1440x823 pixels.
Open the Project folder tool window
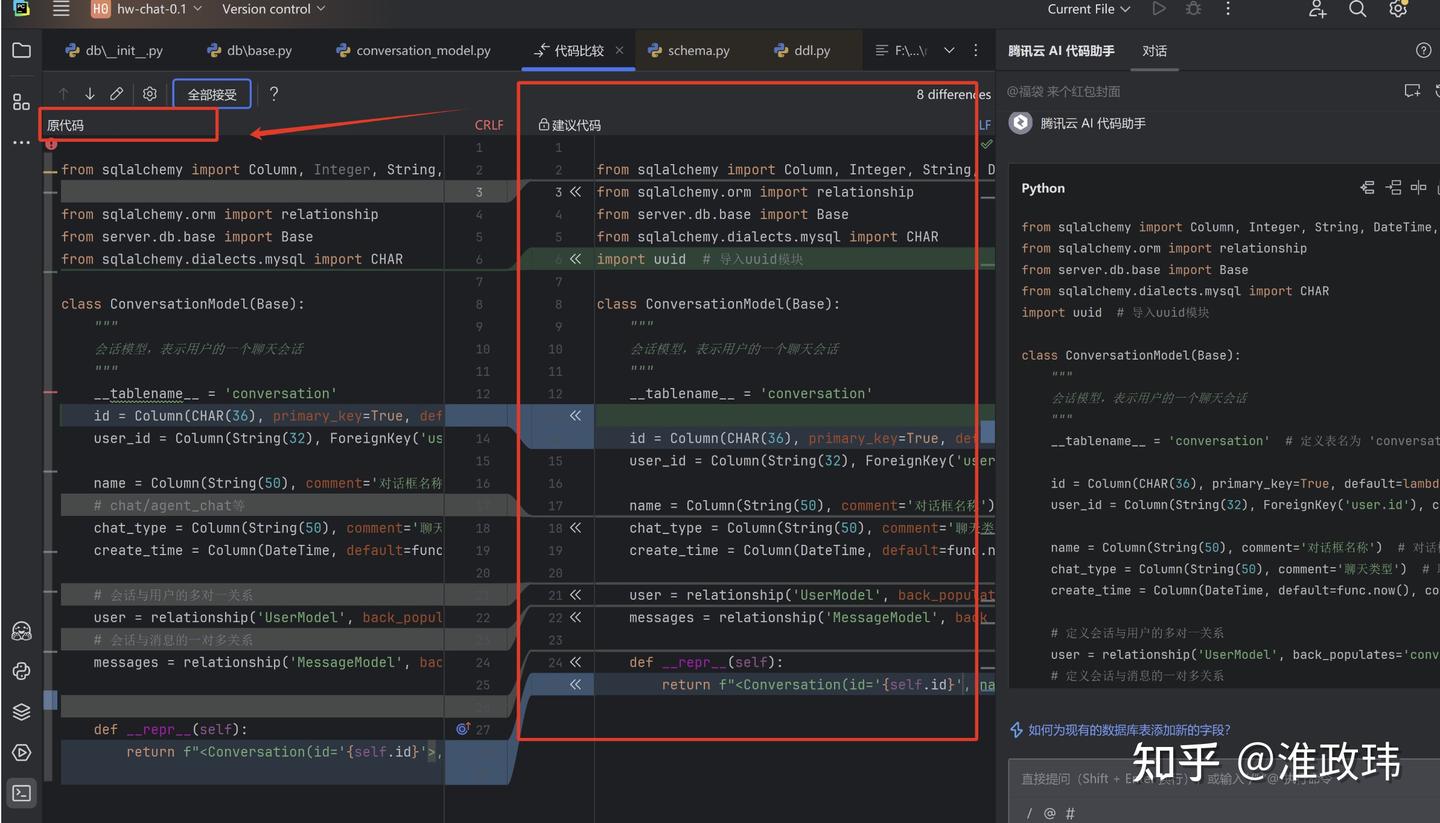21,51
